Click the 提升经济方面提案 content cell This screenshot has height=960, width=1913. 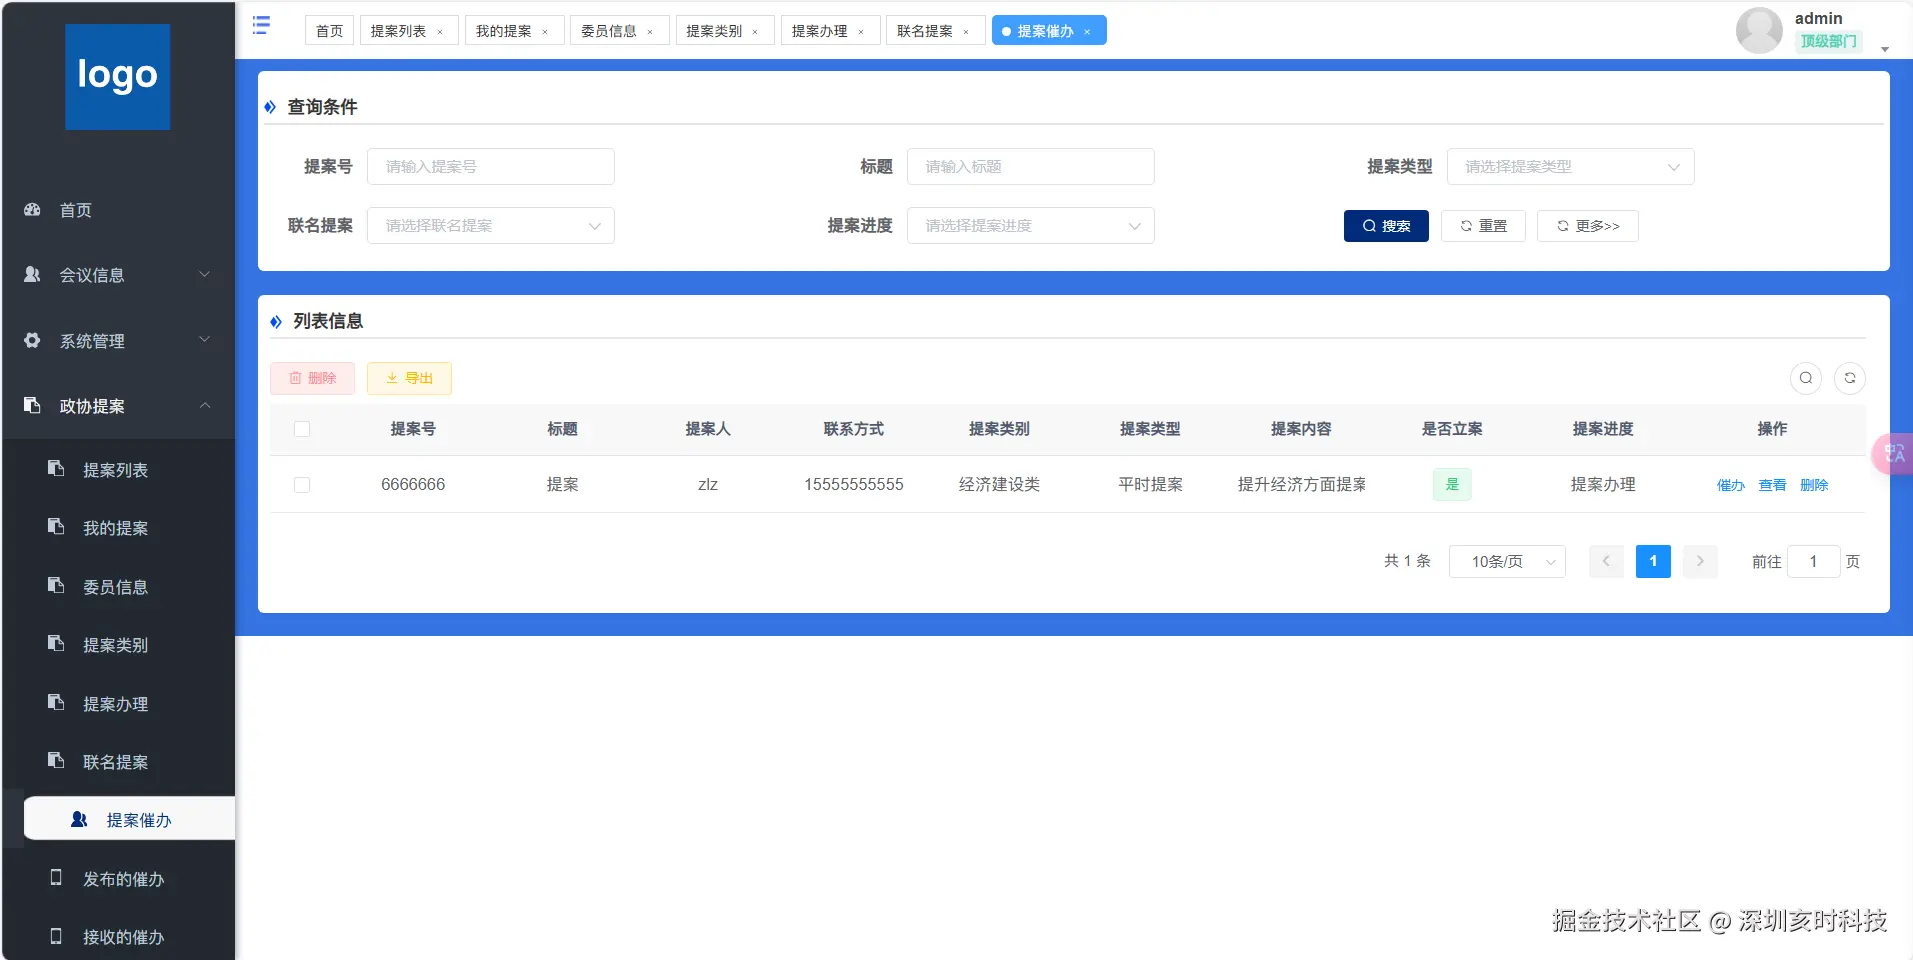(x=1302, y=485)
